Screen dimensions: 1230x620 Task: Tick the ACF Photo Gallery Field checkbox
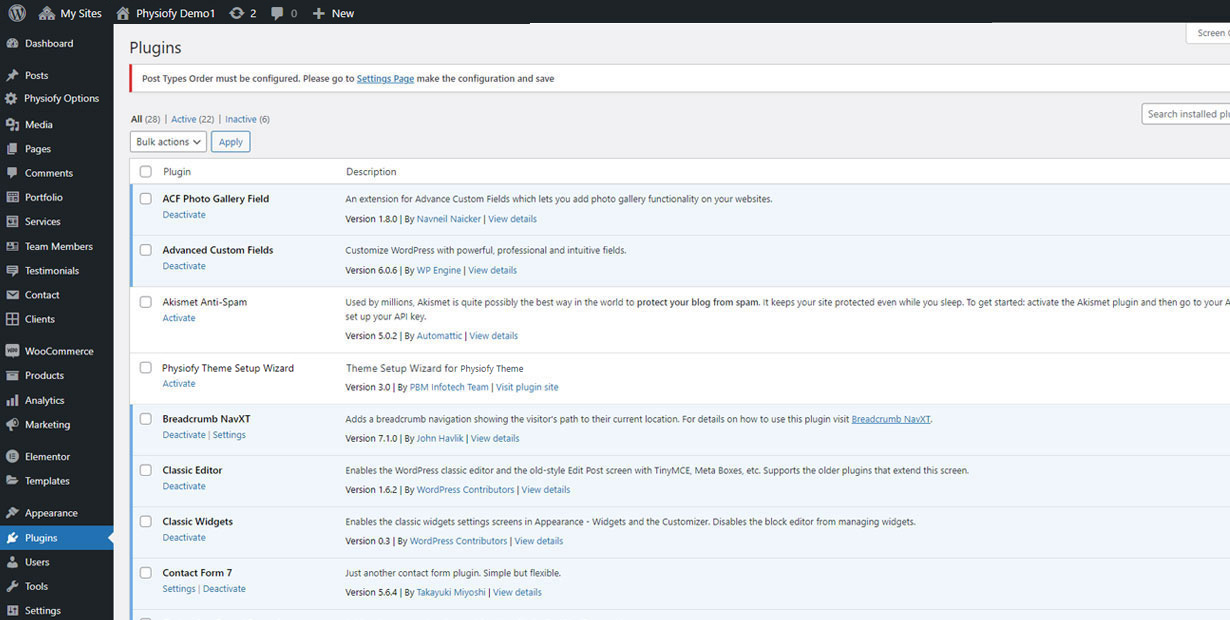point(146,199)
